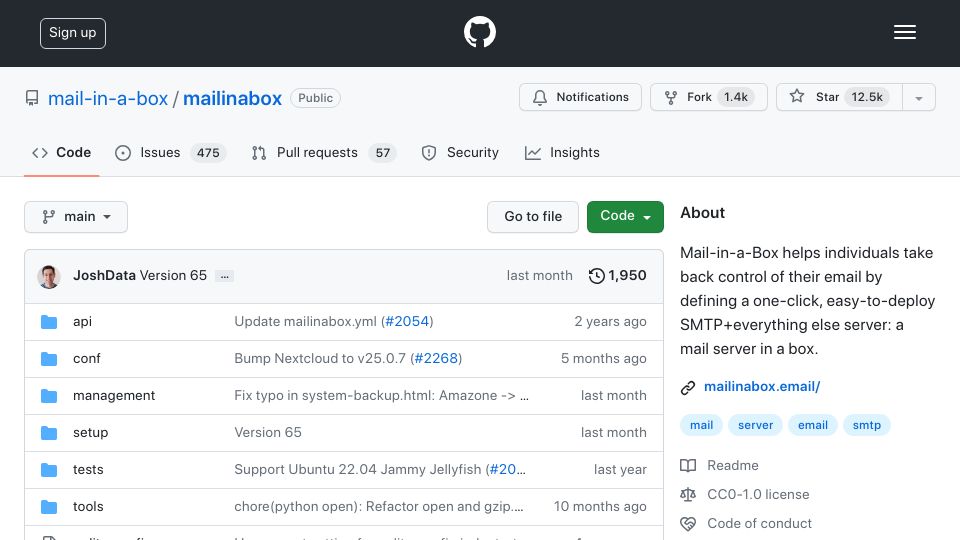Click the conf folder icon
Image resolution: width=960 pixels, height=540 pixels.
(49, 359)
